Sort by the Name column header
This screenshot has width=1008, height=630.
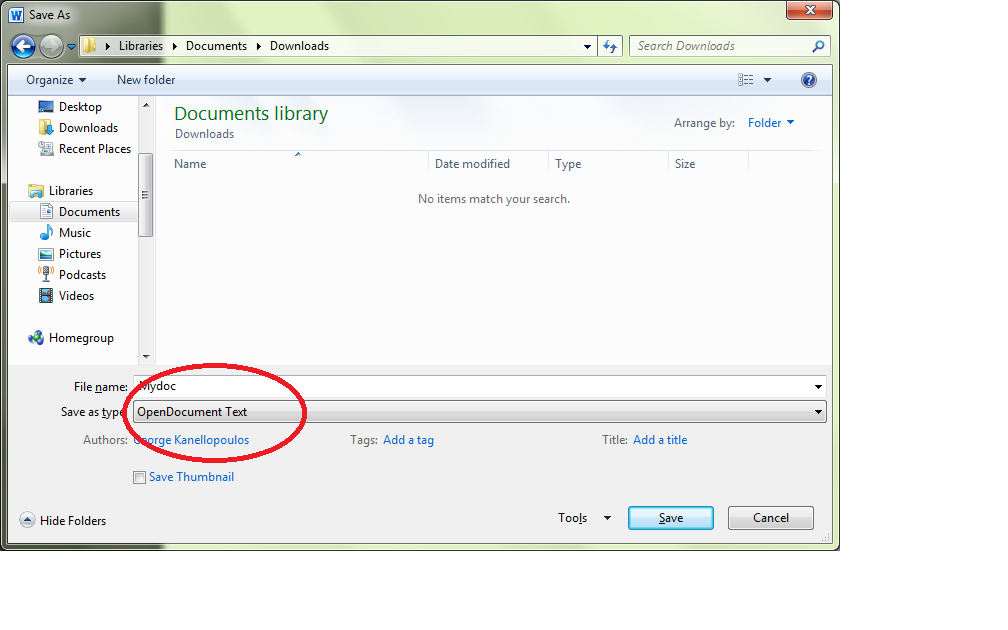coord(190,164)
